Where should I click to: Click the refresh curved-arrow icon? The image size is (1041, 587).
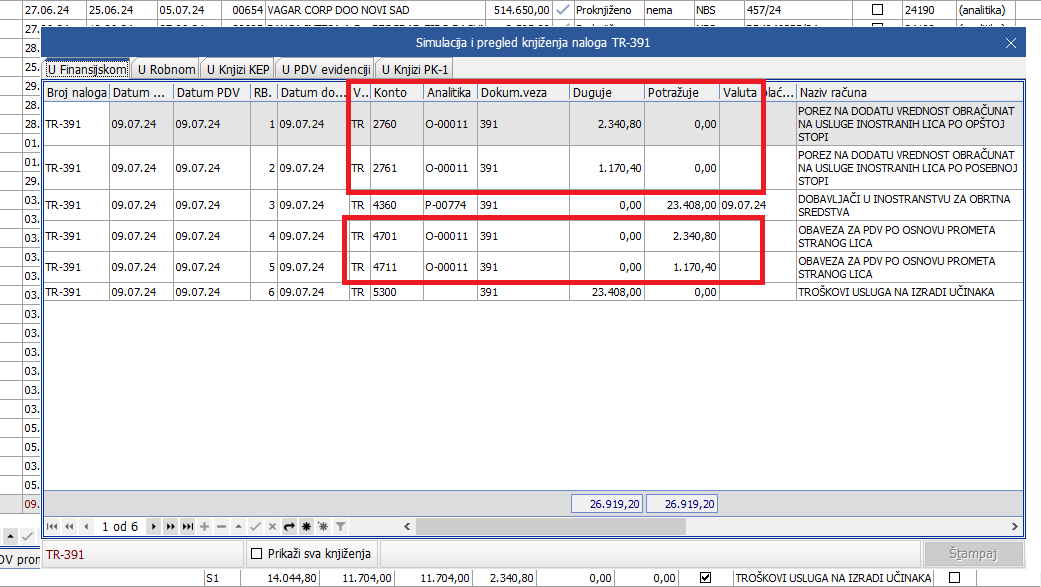coord(289,526)
